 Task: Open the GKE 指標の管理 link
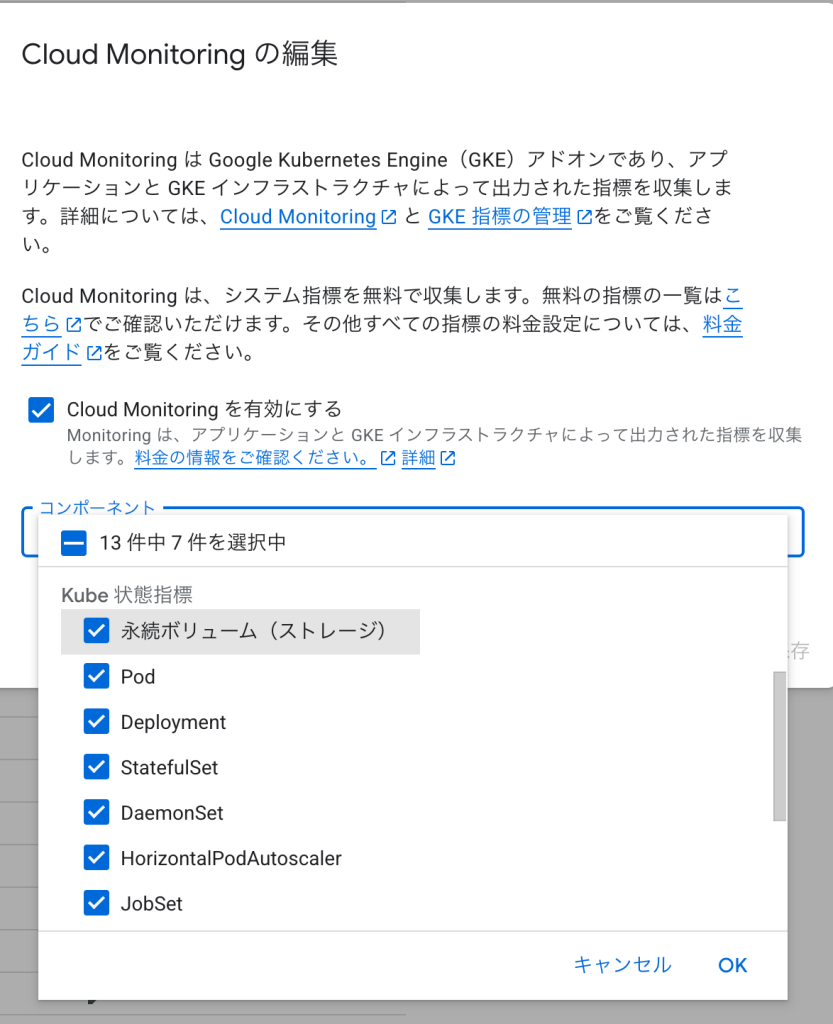(x=500, y=217)
